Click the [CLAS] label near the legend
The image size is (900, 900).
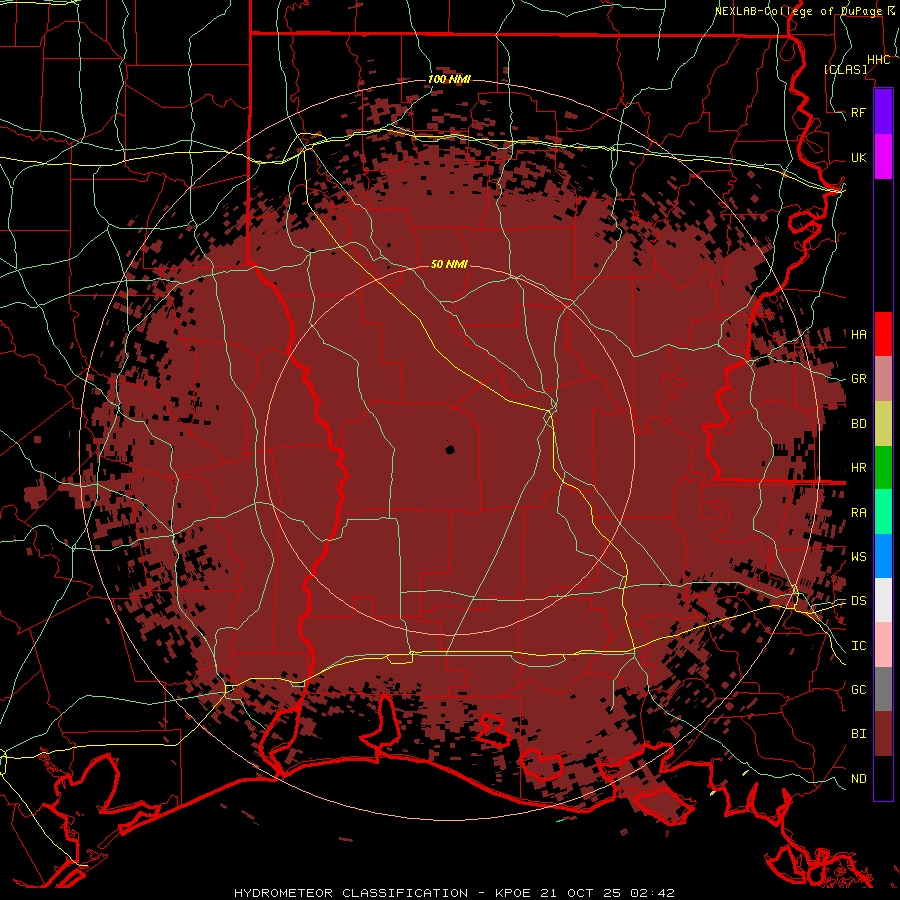[x=845, y=69]
